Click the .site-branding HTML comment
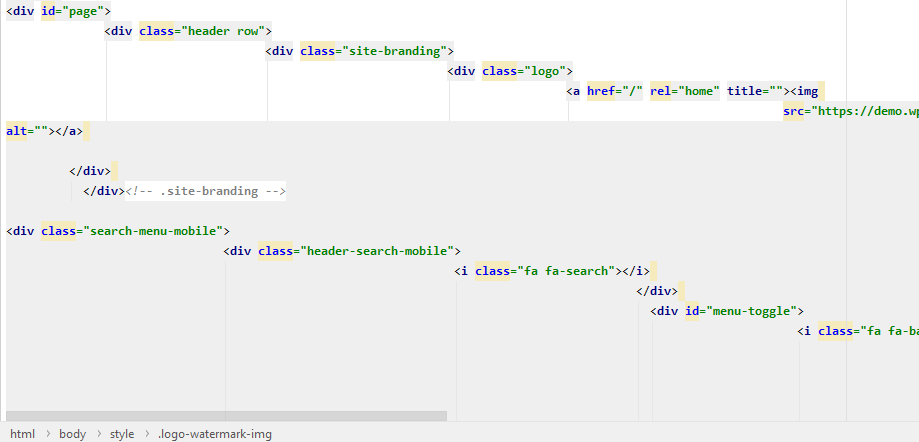The height and width of the screenshot is (442, 919). pos(205,191)
